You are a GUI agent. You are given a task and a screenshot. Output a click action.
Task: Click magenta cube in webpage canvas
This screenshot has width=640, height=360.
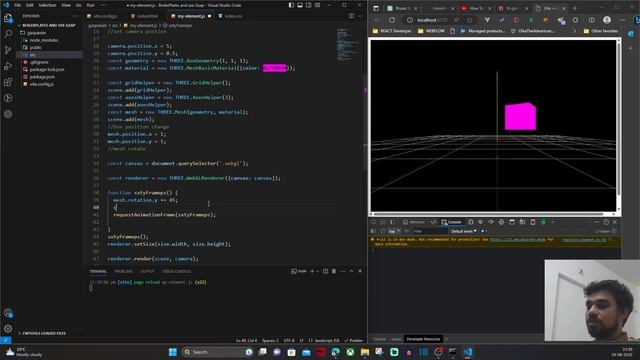[x=520, y=117]
